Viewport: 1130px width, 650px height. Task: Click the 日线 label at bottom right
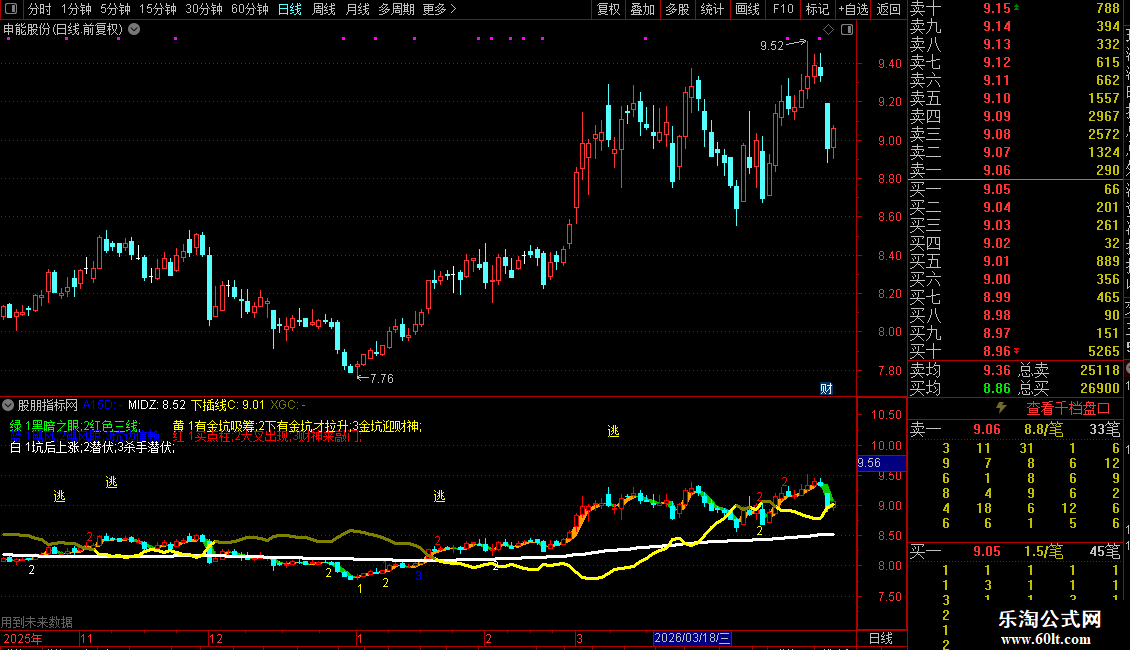click(881, 638)
